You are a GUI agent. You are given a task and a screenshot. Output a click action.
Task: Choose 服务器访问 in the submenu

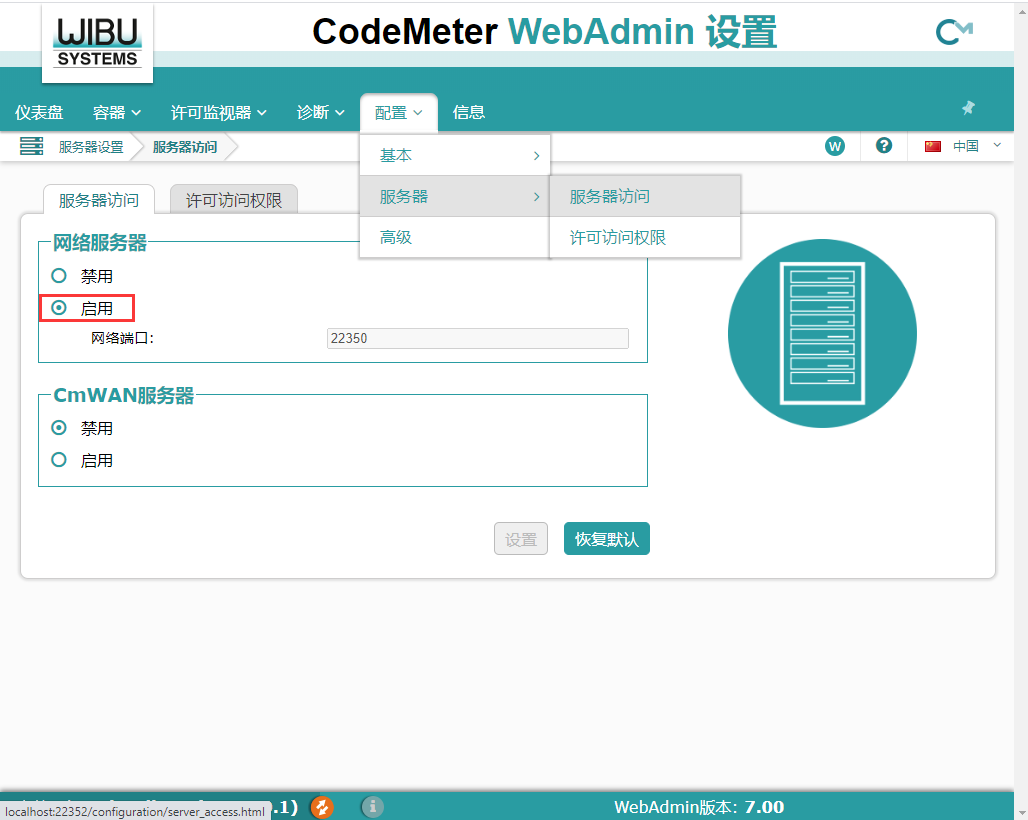click(645, 196)
